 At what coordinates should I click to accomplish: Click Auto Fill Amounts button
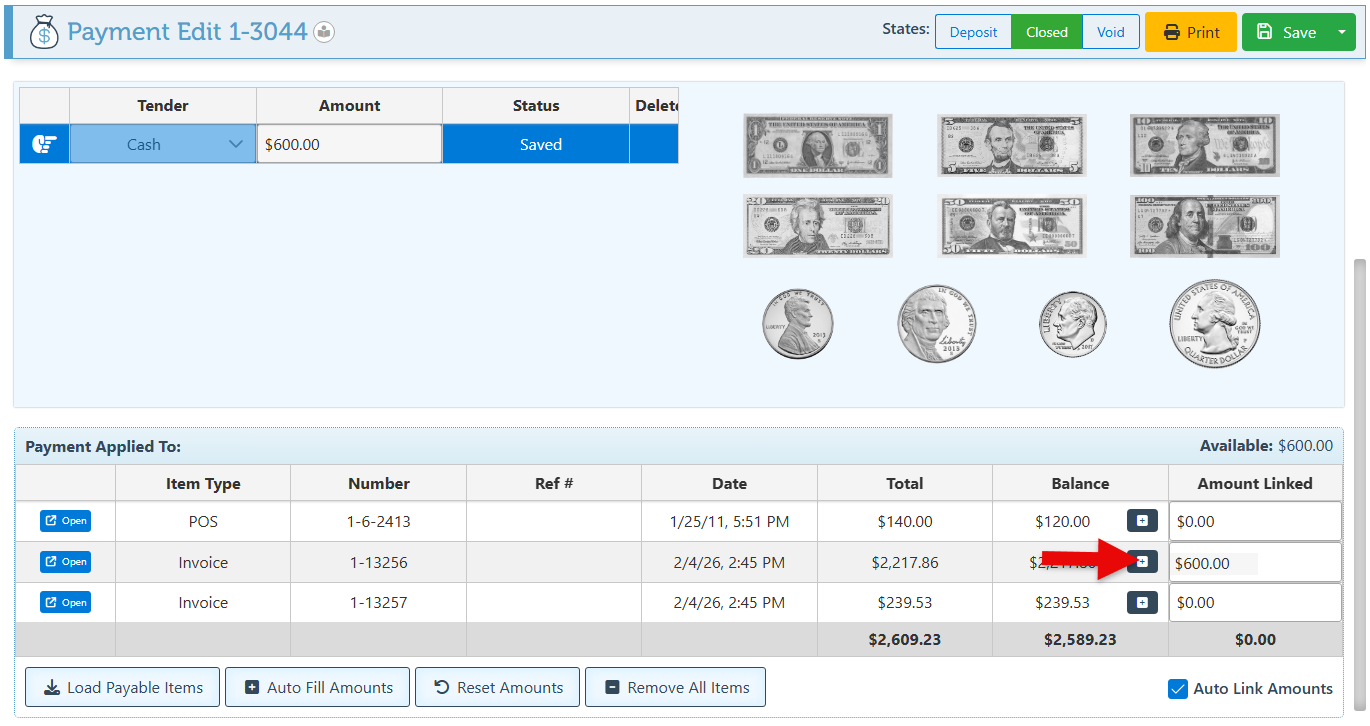pos(317,687)
